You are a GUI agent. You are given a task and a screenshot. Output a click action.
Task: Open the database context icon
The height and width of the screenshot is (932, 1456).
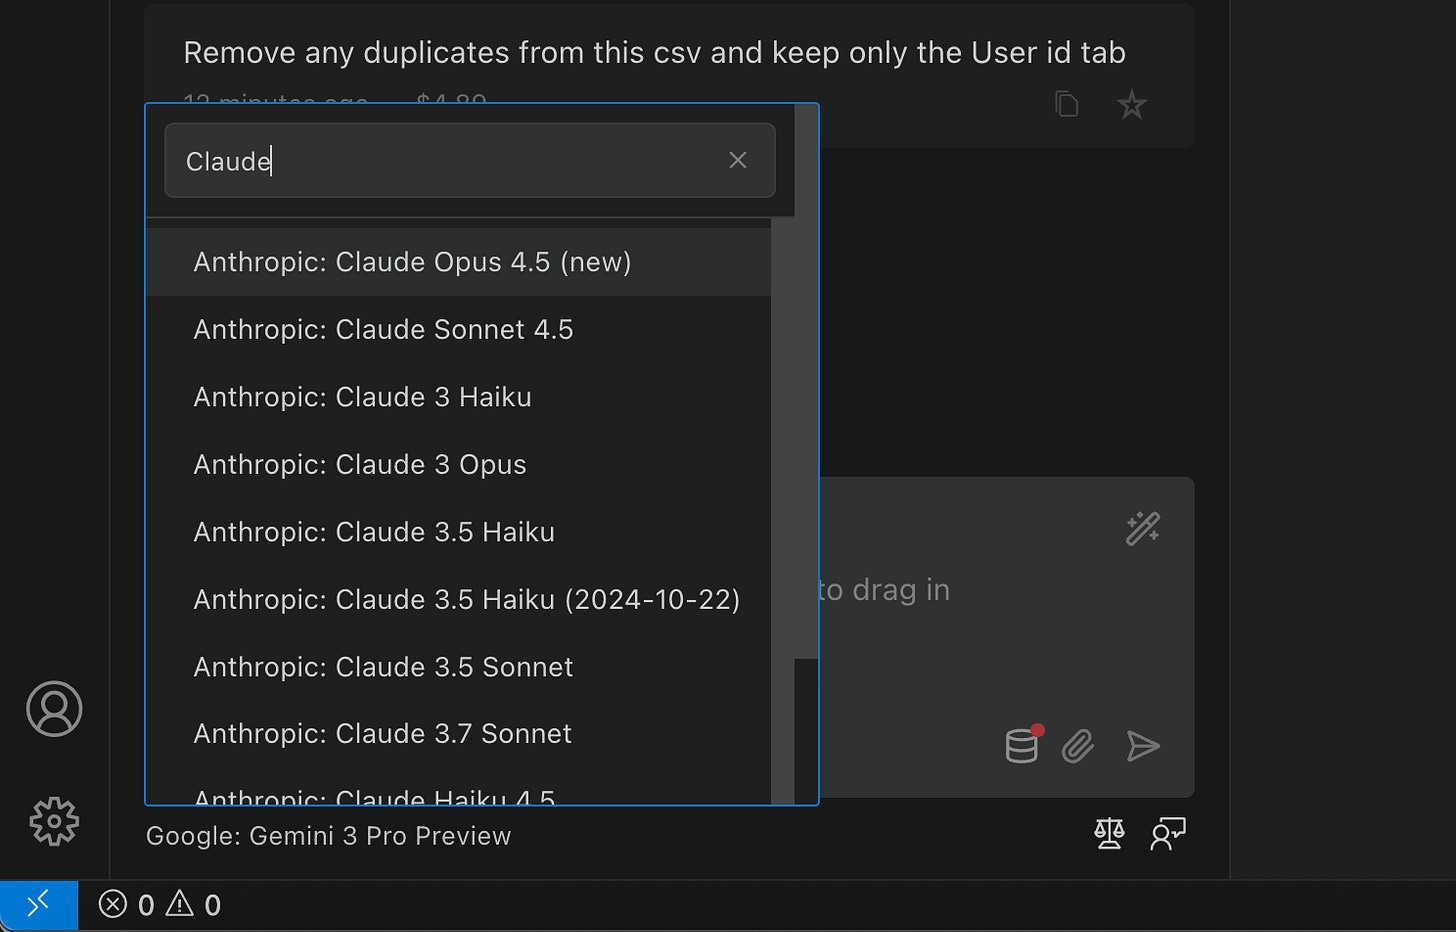coord(1023,745)
